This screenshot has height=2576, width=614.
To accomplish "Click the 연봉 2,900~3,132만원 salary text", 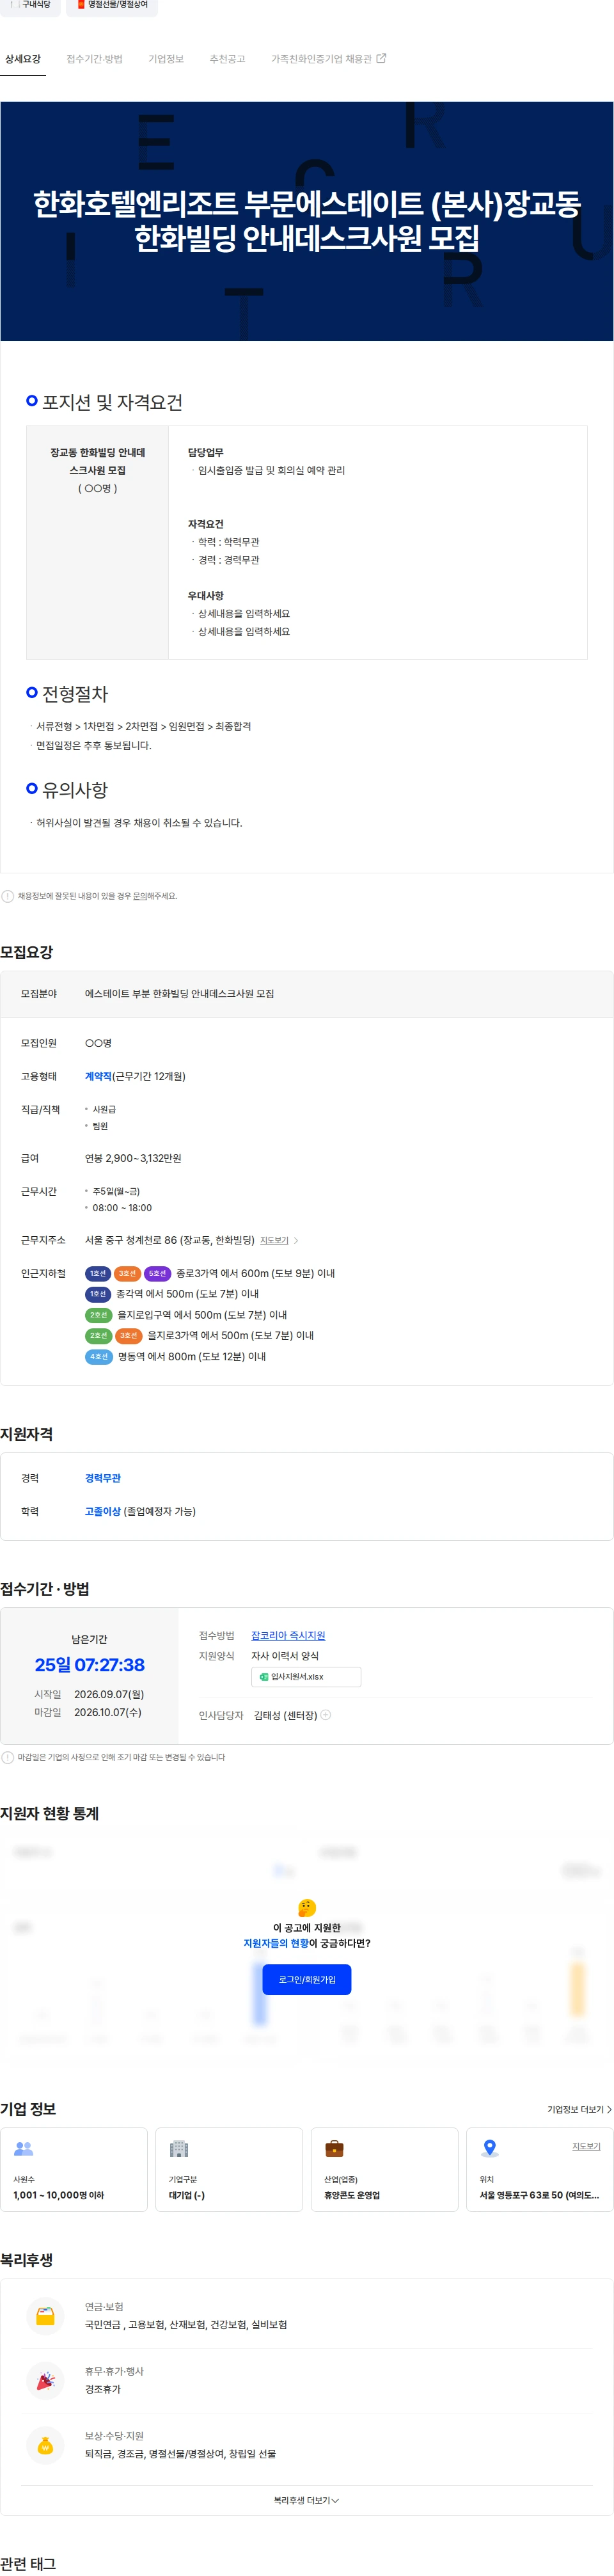I will (133, 1158).
